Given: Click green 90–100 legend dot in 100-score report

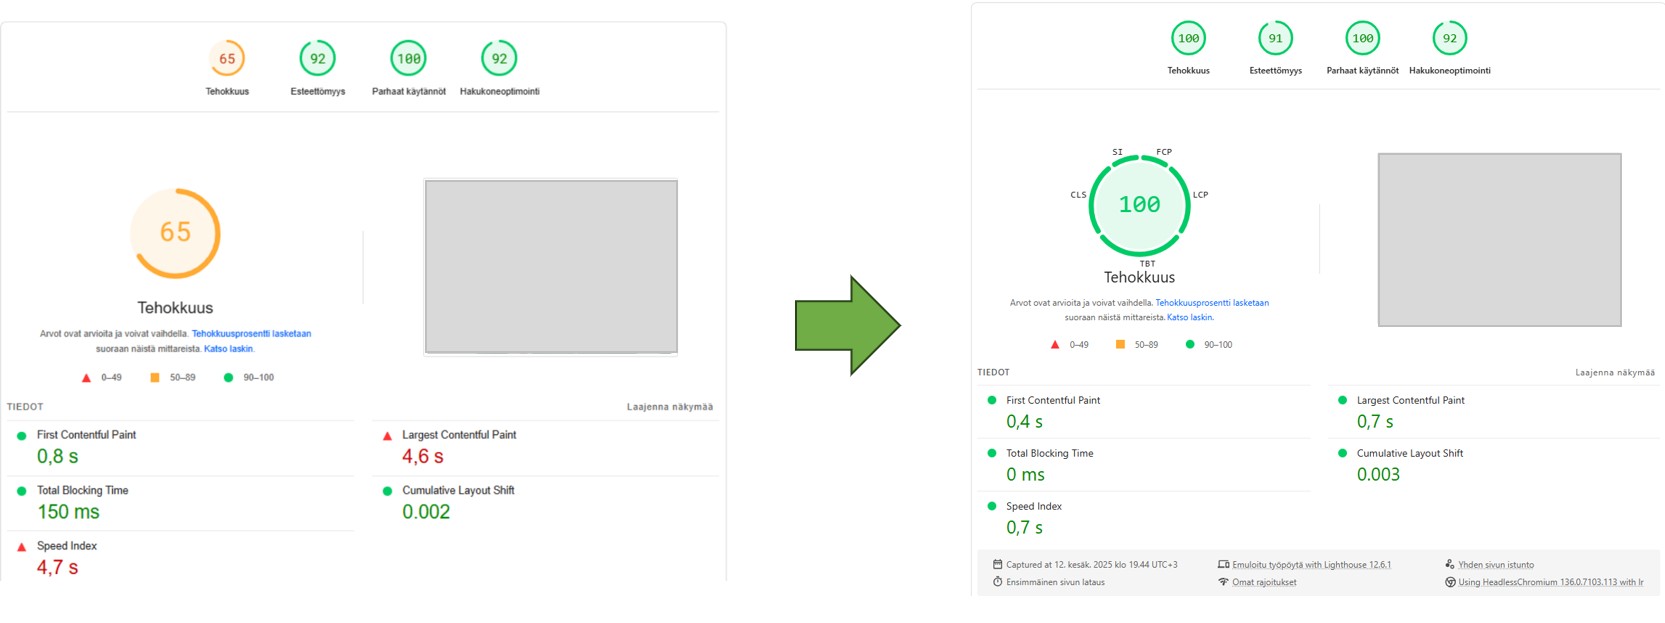Looking at the screenshot, I should pos(1190,344).
